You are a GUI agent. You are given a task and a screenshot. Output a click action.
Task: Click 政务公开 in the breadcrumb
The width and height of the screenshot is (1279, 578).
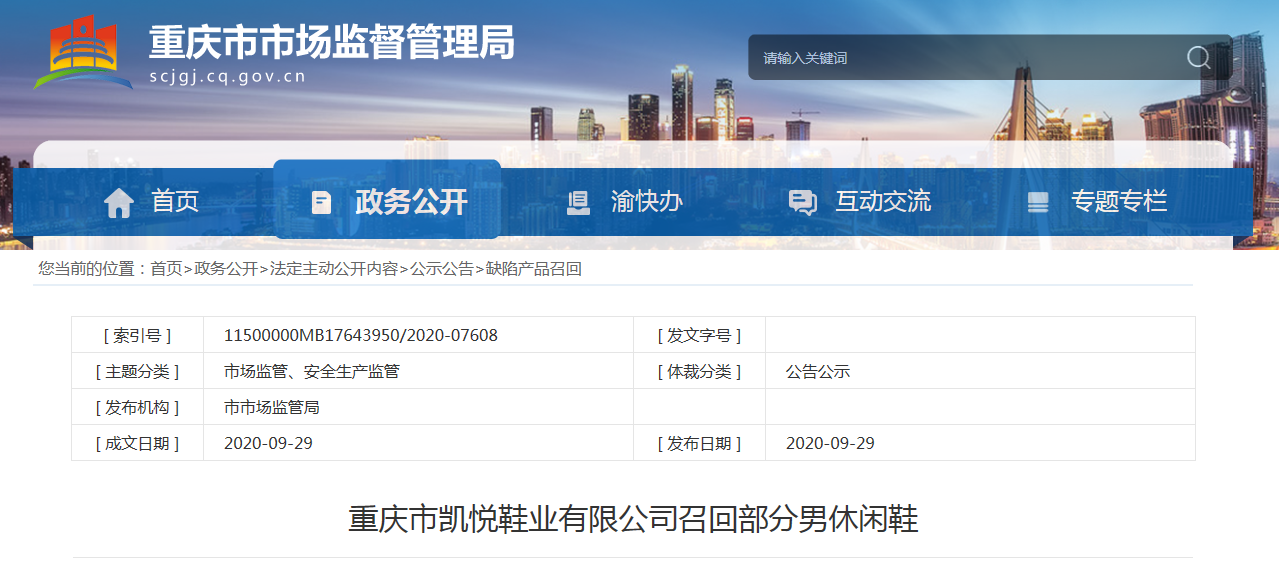click(x=226, y=268)
